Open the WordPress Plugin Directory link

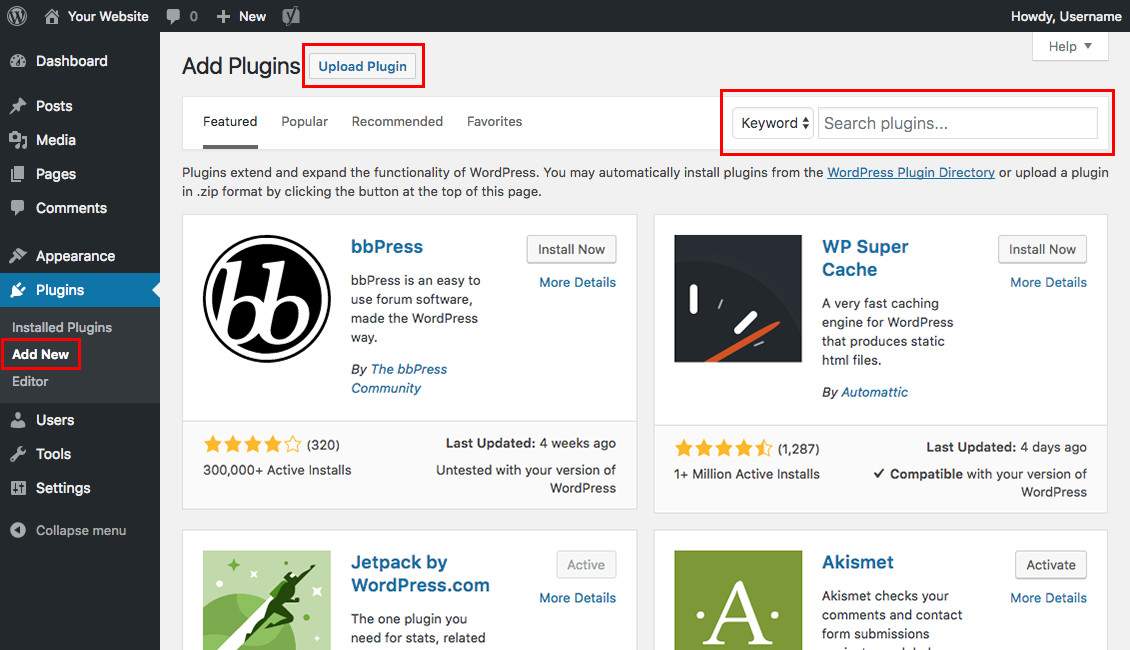click(910, 172)
